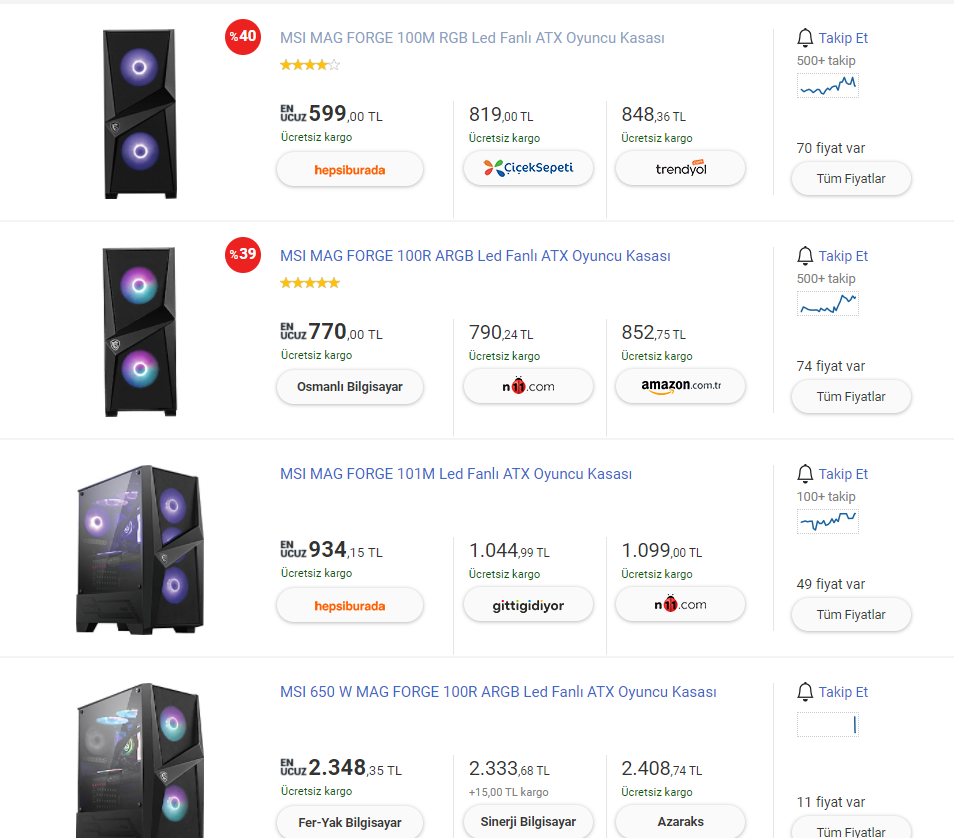The height and width of the screenshot is (838, 954).
Task: Select the gittigidiyor seller button
Action: tap(528, 605)
